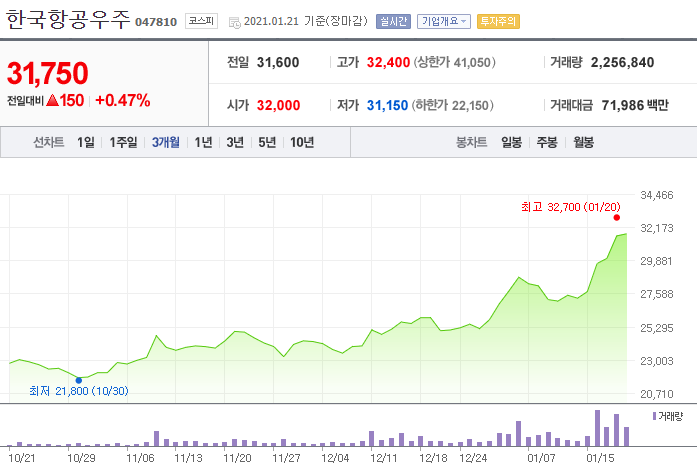The width and height of the screenshot is (697, 467).
Task: Click the 34,466 y-axis label
Action: coord(657,195)
